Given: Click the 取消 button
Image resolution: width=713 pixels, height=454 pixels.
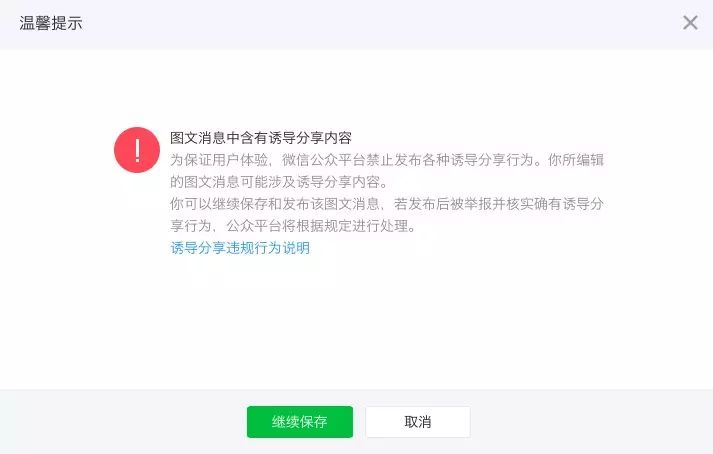Looking at the screenshot, I should click(418, 422).
